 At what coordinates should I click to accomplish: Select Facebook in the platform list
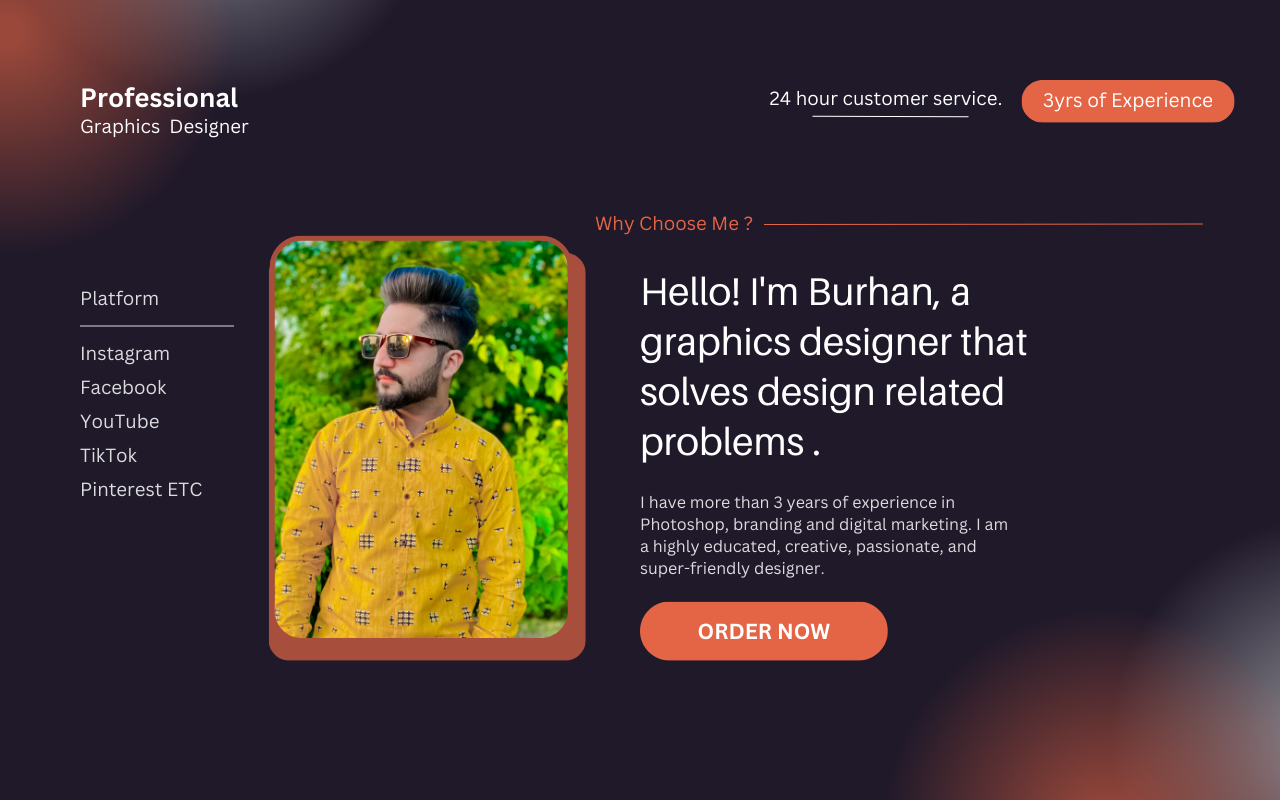pyautogui.click(x=123, y=388)
